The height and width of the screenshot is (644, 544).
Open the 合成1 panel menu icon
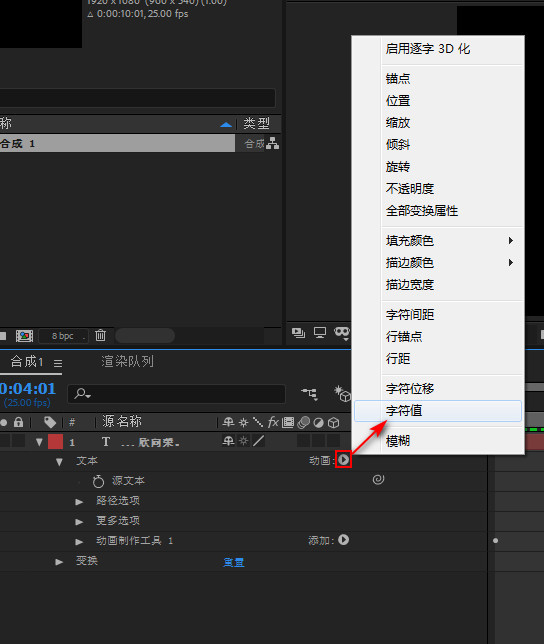coord(58,363)
